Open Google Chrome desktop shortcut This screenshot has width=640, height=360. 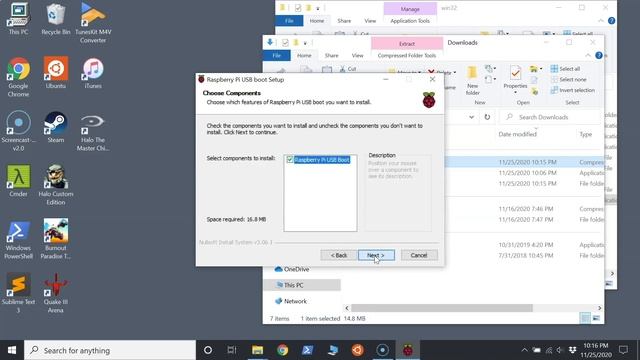[18, 77]
